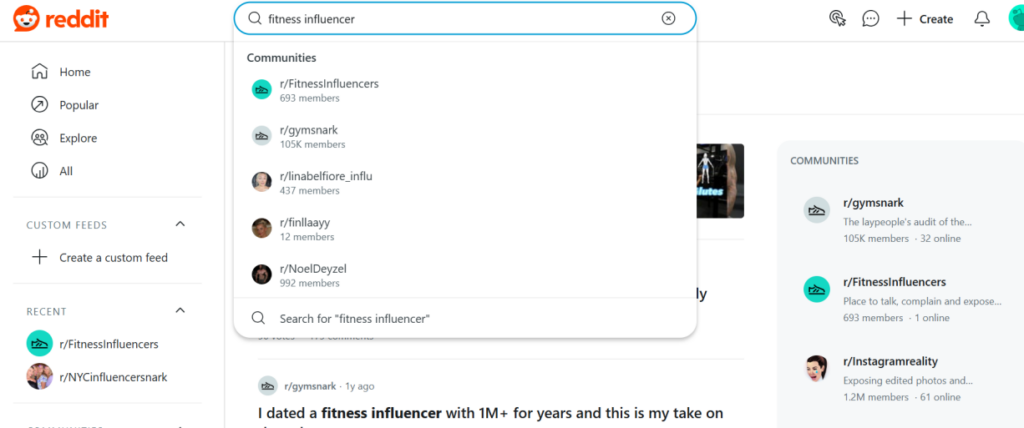Open the notifications bell
This screenshot has width=1024, height=428.
982,19
